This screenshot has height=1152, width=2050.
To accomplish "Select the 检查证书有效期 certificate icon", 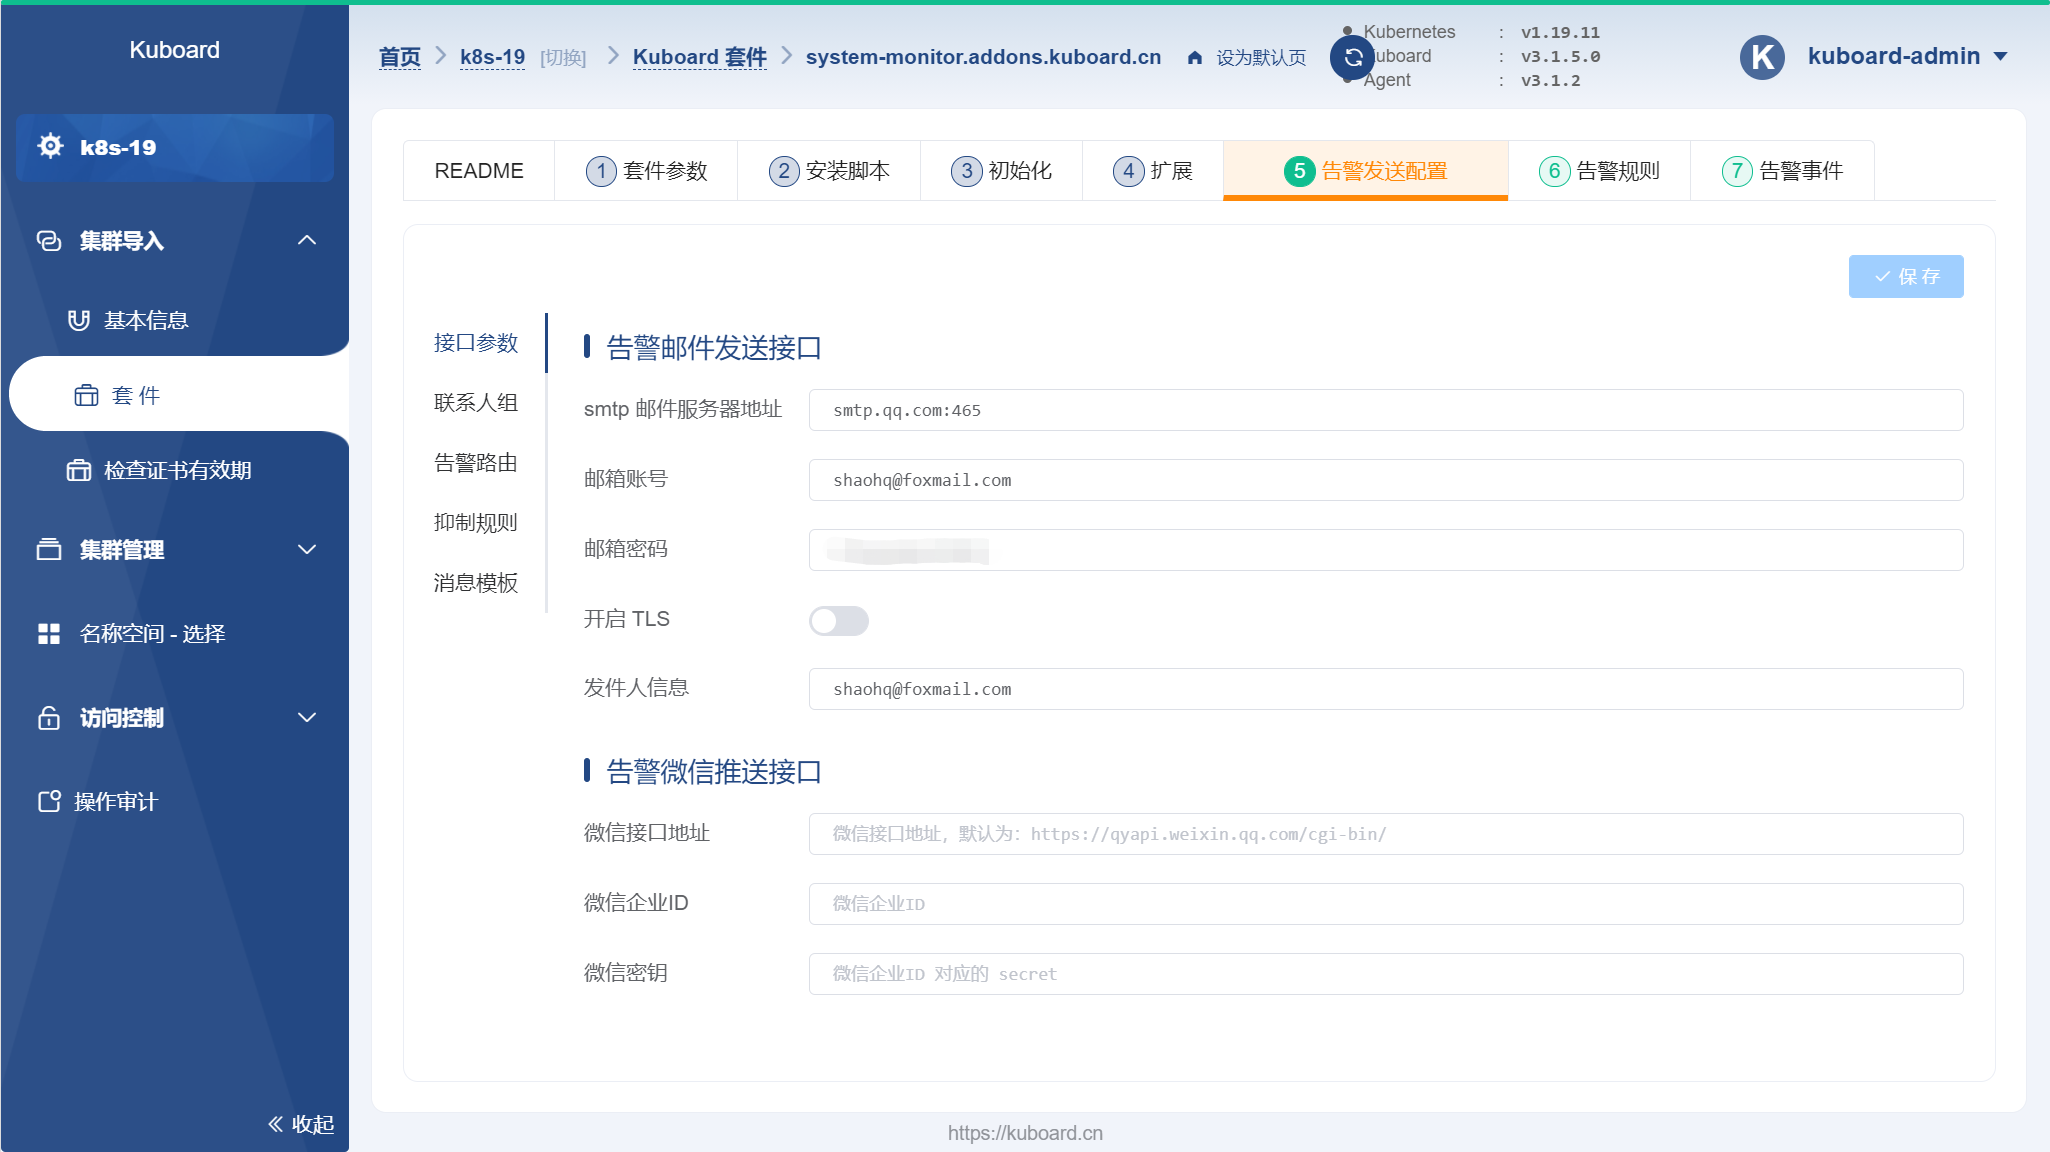I will tap(78, 470).
